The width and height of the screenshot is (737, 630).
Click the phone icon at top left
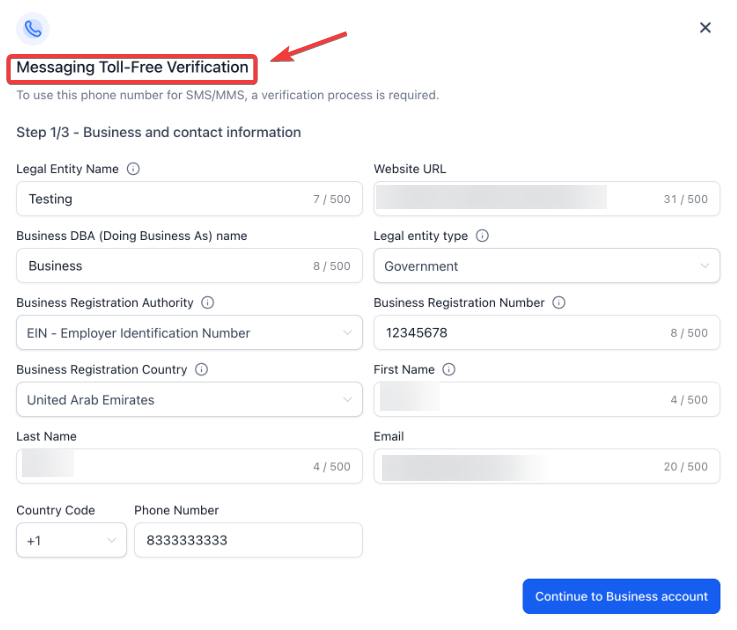[x=33, y=28]
